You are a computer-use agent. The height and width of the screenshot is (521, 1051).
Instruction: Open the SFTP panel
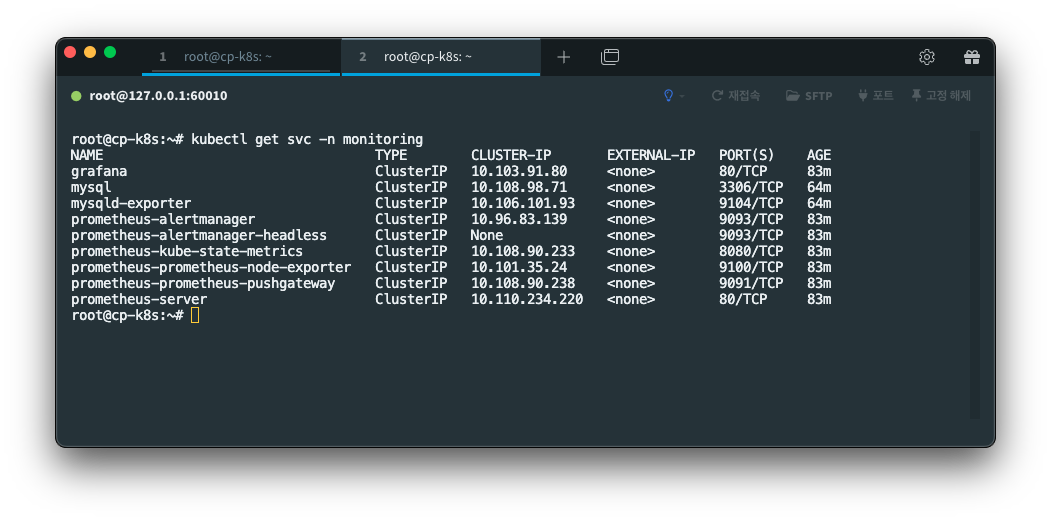coord(809,96)
